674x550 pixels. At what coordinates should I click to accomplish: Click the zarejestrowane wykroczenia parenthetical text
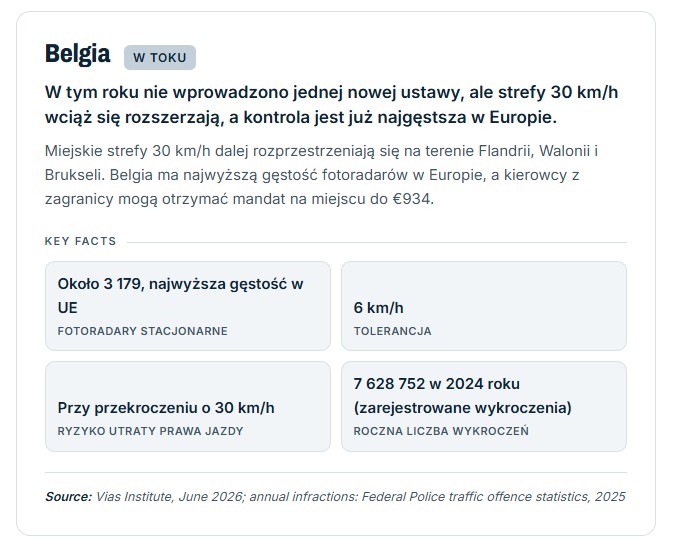coord(463,408)
